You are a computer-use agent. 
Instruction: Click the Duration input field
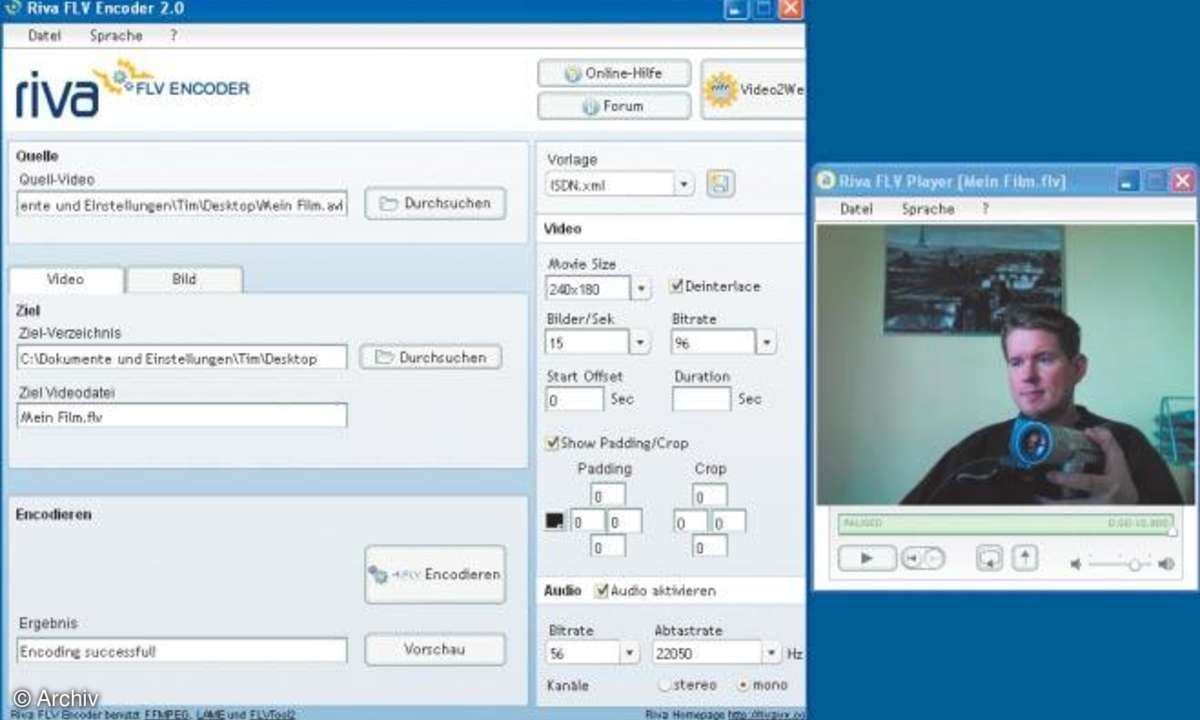(701, 399)
